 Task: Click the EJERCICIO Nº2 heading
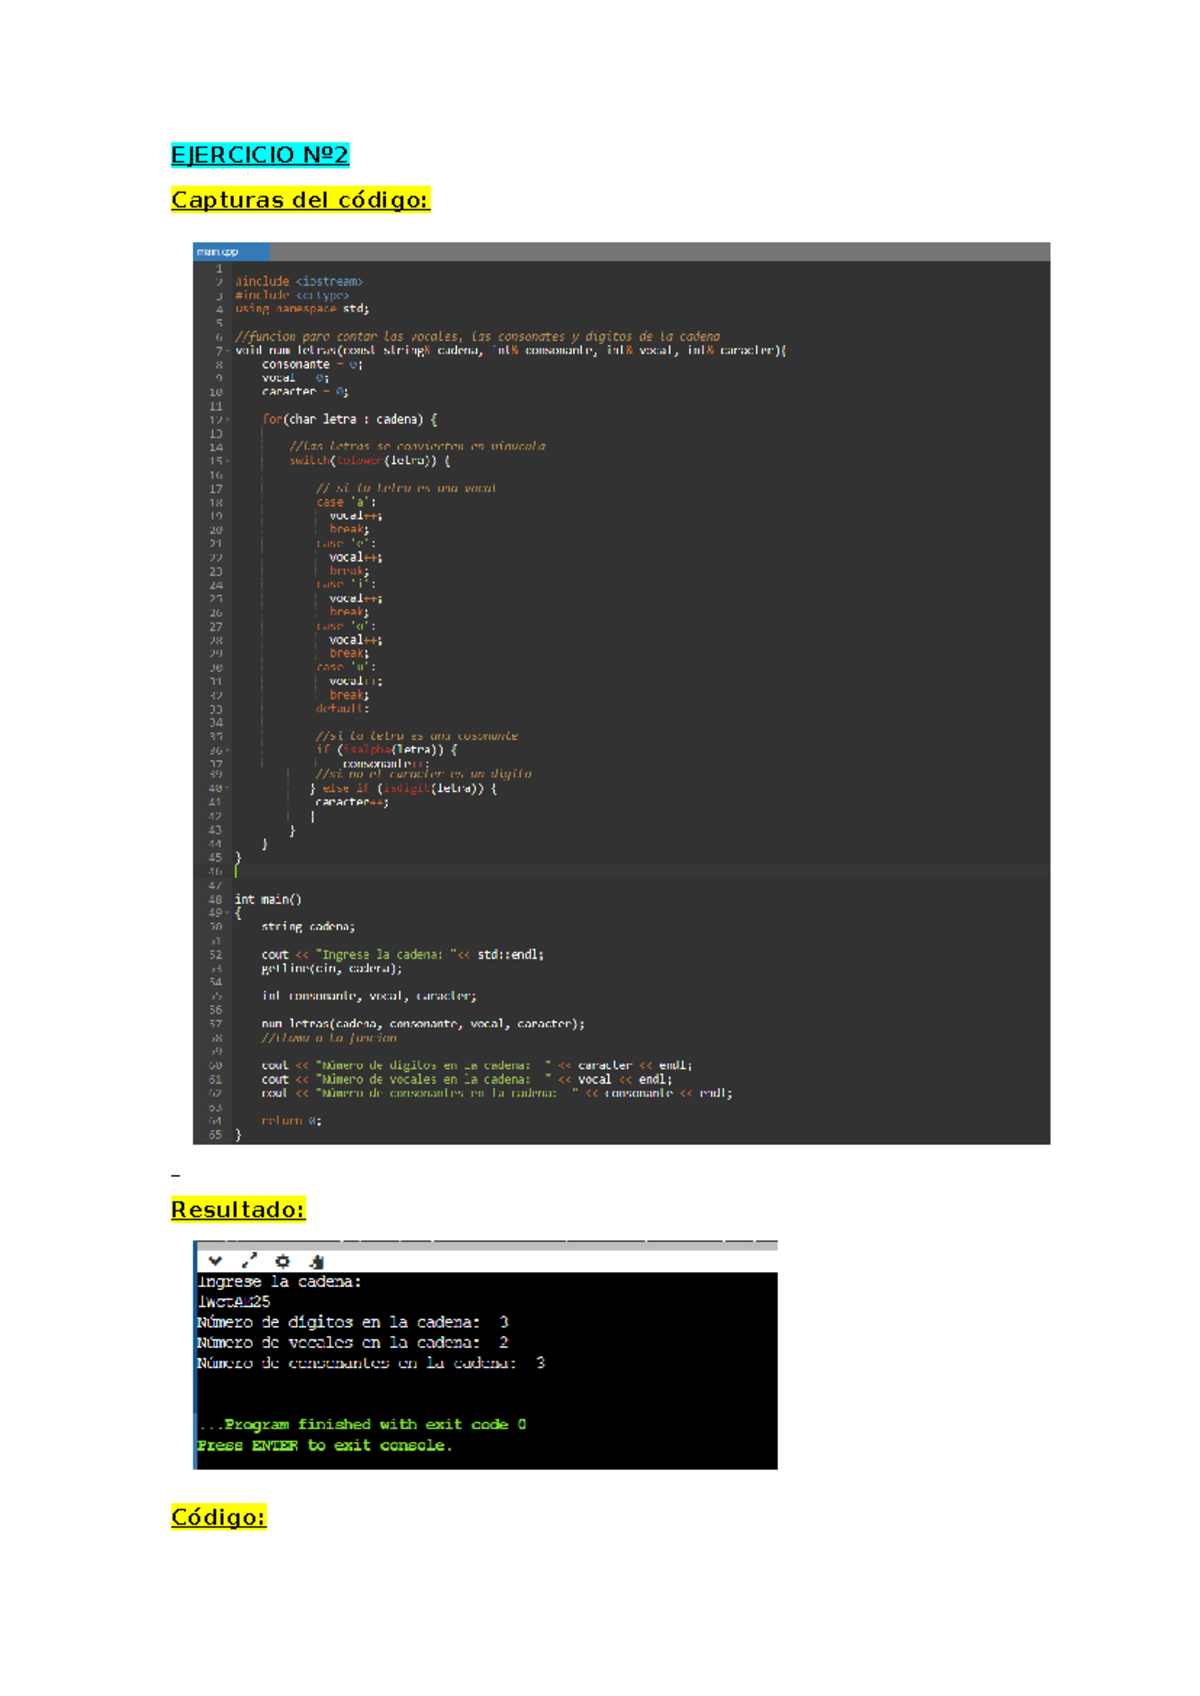click(x=259, y=155)
